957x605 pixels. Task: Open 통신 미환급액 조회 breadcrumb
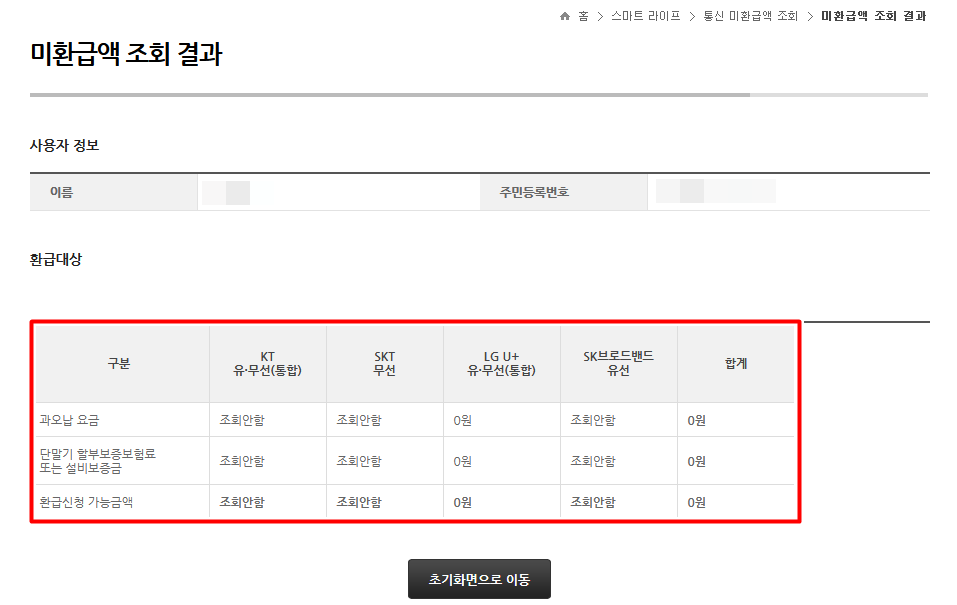751,16
